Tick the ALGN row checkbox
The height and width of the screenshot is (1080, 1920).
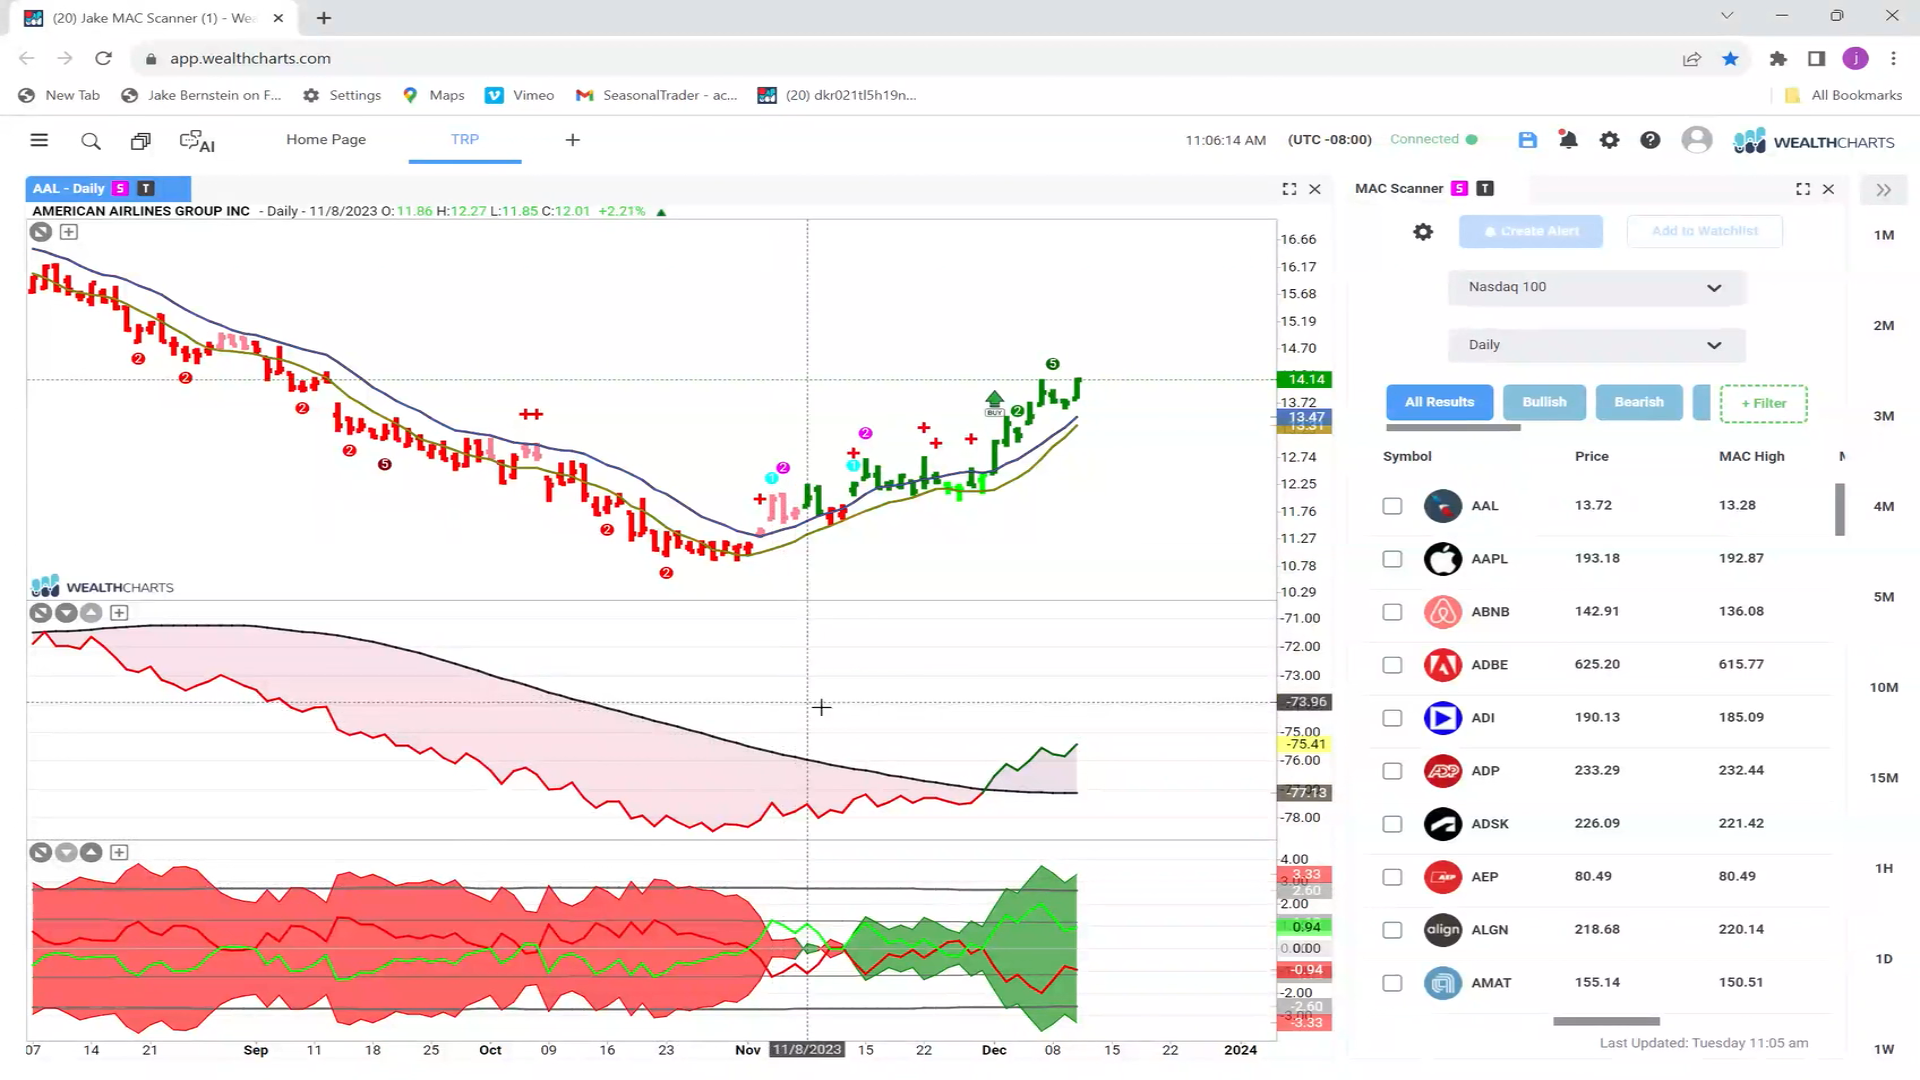[x=1392, y=930]
